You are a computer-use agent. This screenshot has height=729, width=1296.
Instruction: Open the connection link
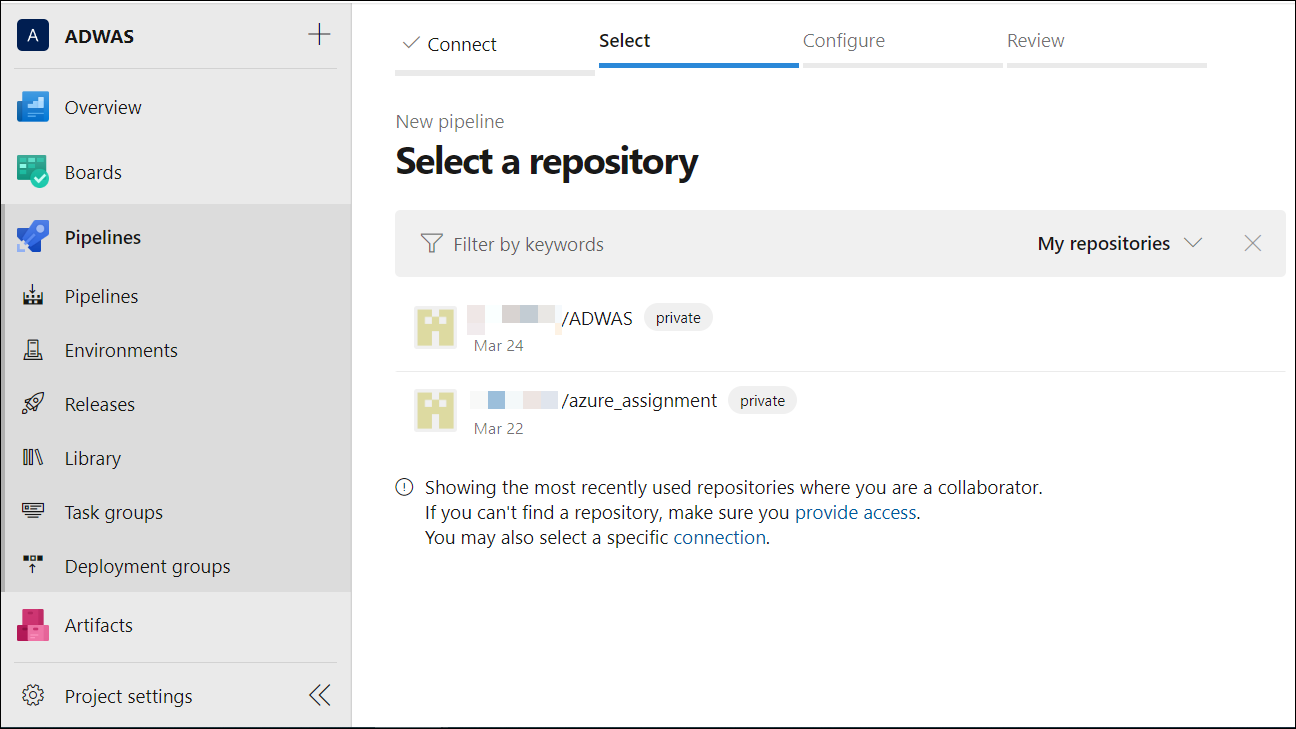coord(719,537)
